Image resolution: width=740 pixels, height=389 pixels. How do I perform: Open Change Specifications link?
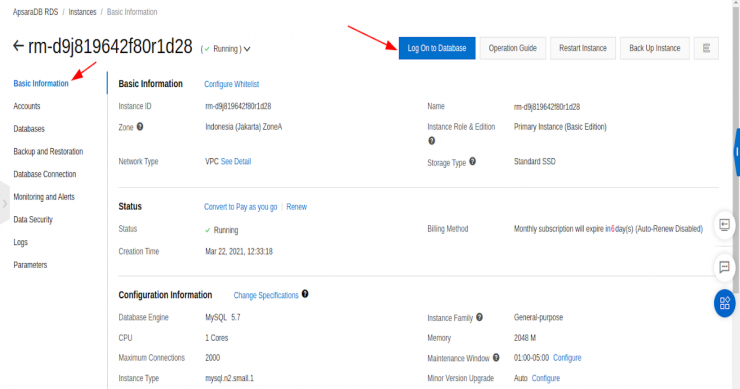pyautogui.click(x=266, y=295)
